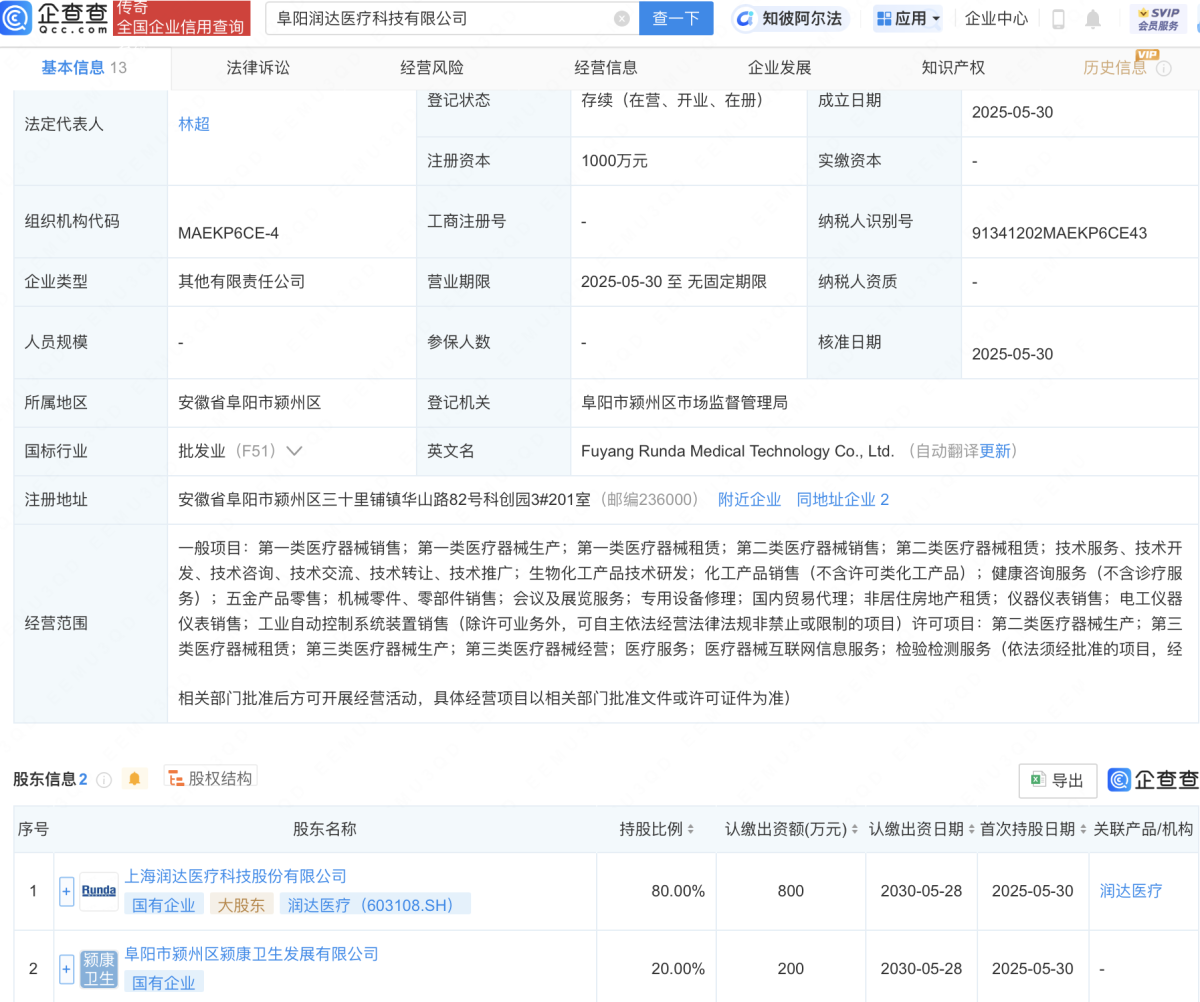Screen dimensions: 1200x1002
Task: Click the taxpayer ID 91341202MAEKP6CE43
Action: (1059, 233)
